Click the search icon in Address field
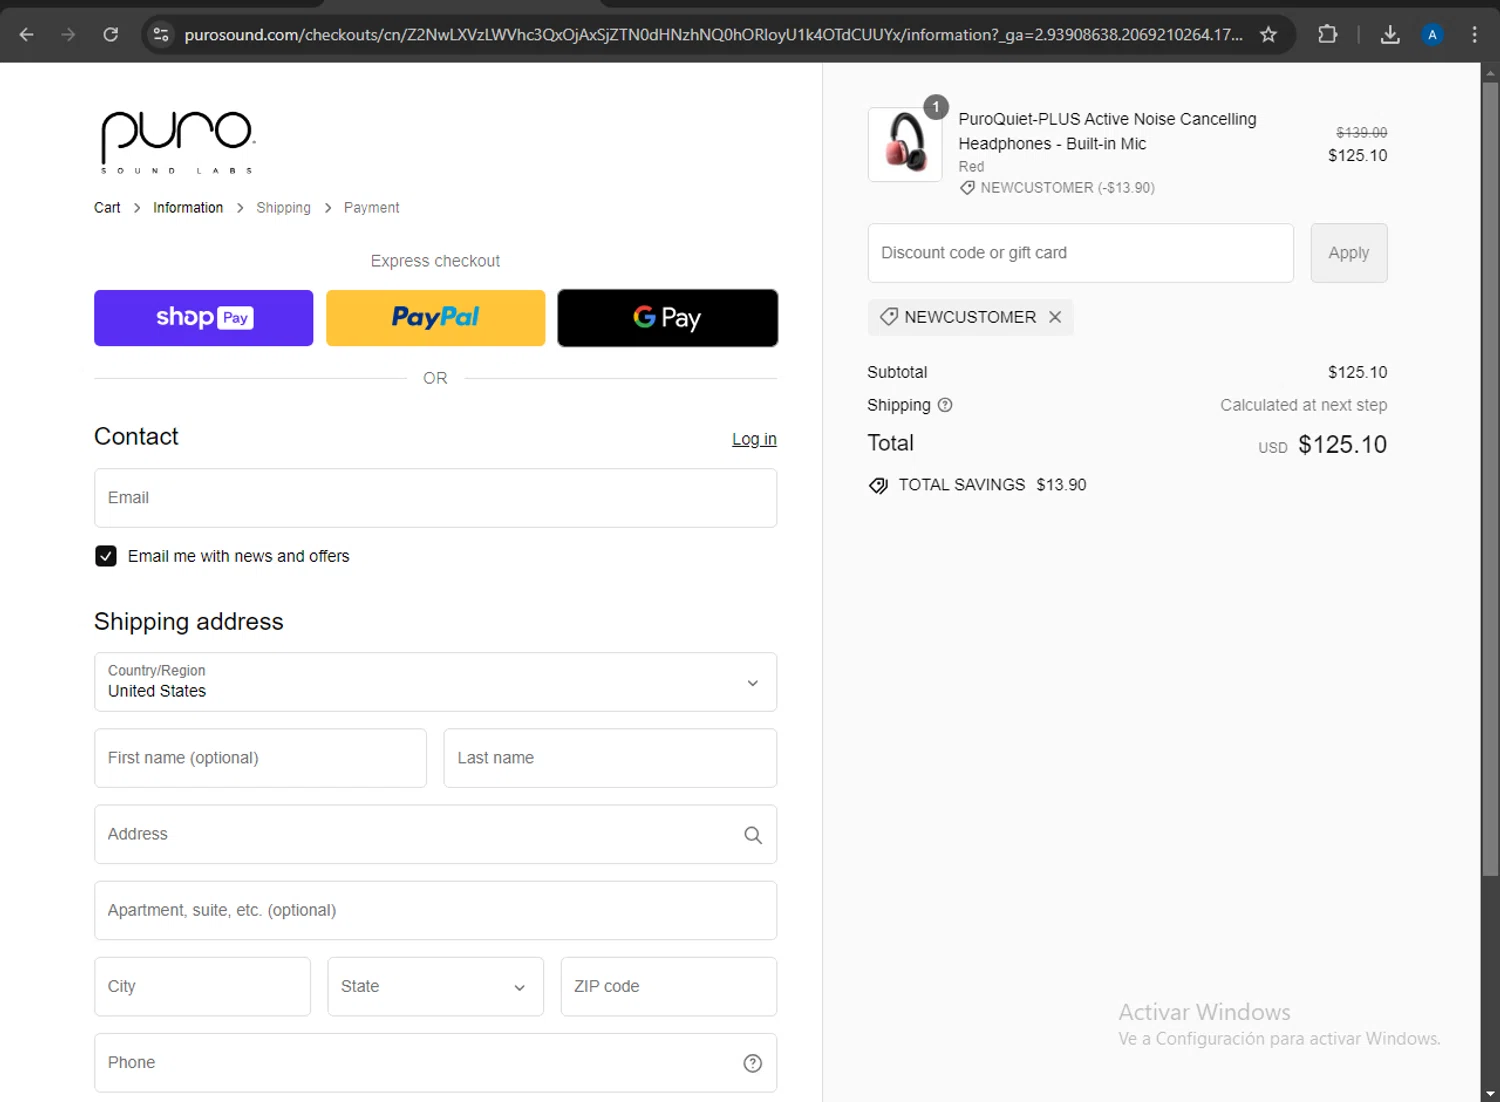This screenshot has height=1102, width=1500. [753, 835]
